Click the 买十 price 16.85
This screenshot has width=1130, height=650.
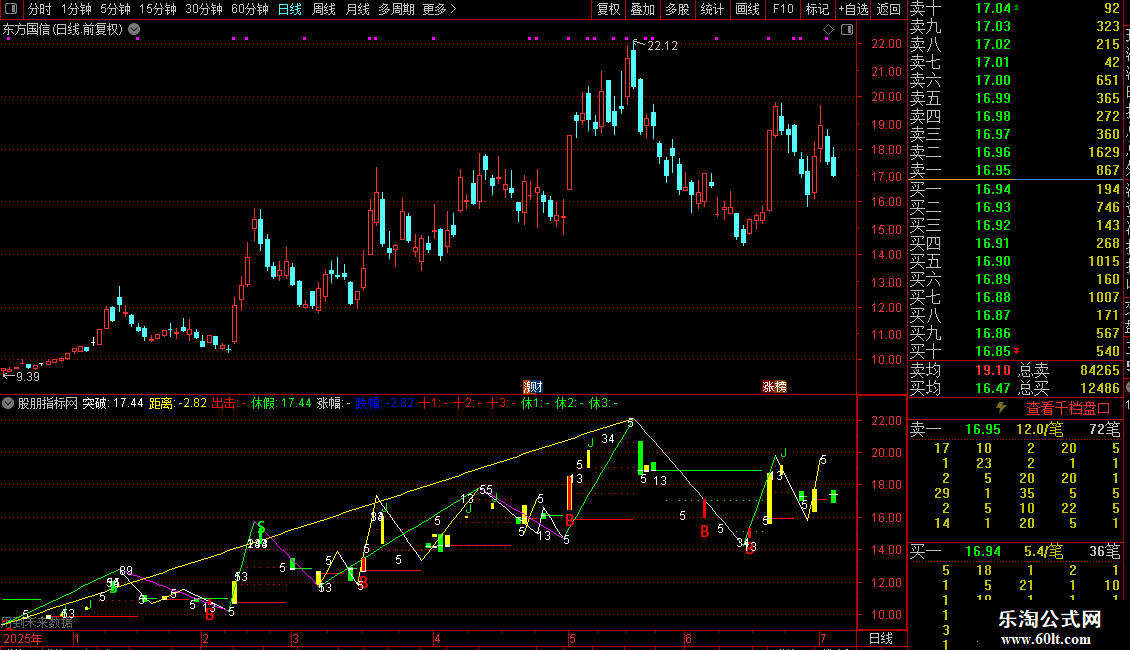992,351
